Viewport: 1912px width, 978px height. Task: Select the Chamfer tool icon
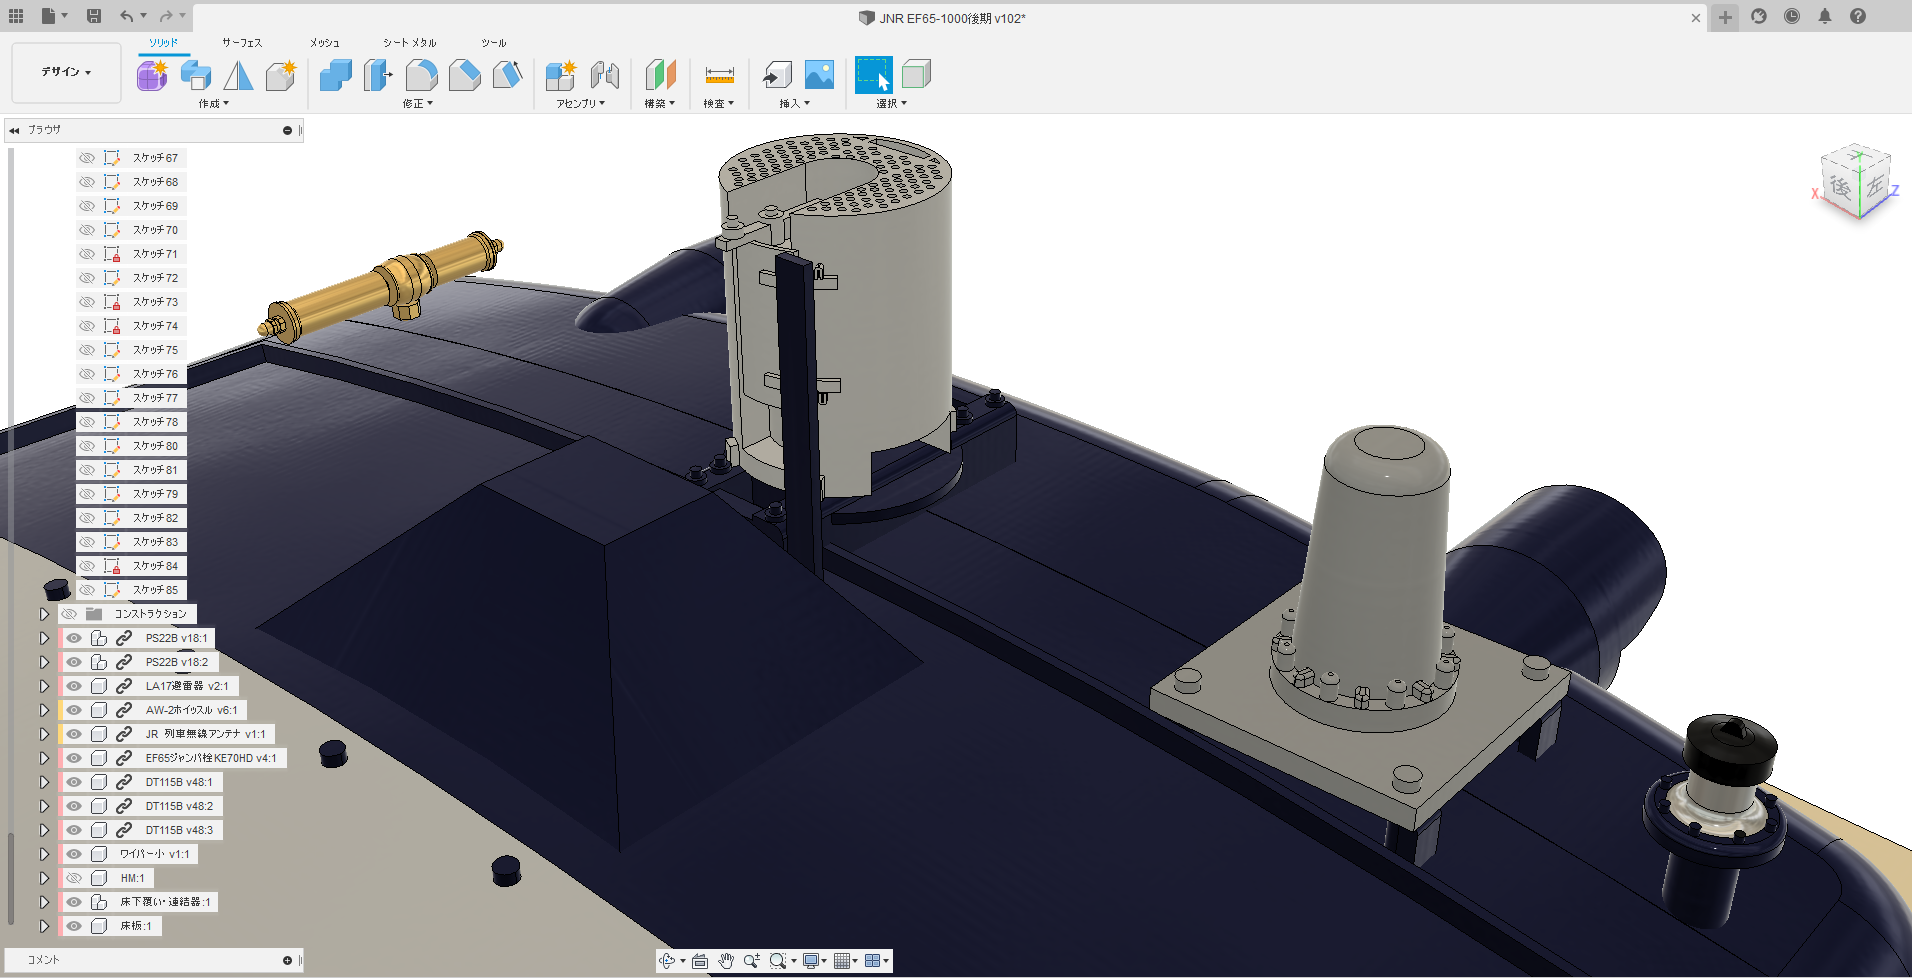[x=465, y=75]
